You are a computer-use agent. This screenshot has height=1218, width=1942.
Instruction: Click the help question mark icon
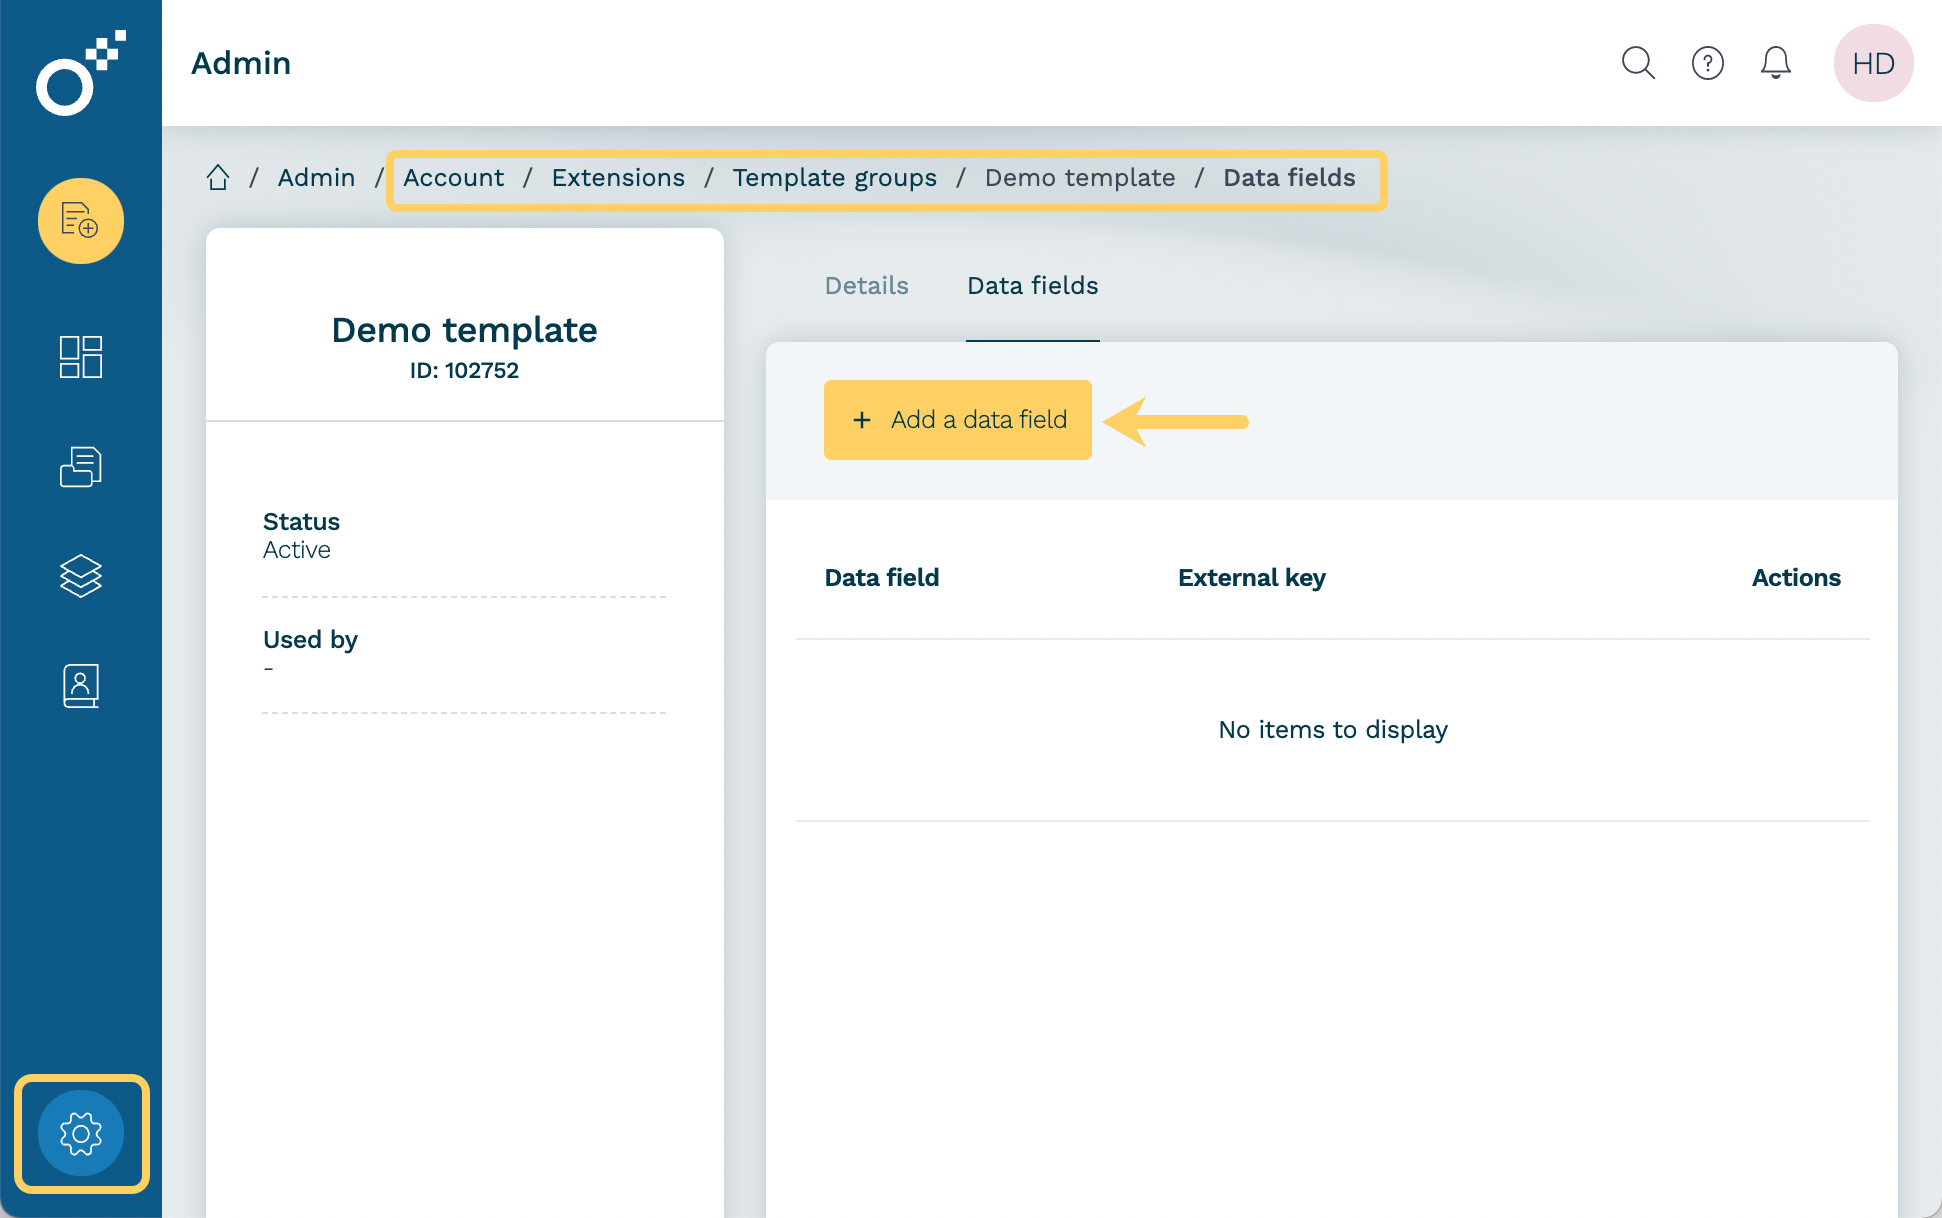tap(1707, 63)
